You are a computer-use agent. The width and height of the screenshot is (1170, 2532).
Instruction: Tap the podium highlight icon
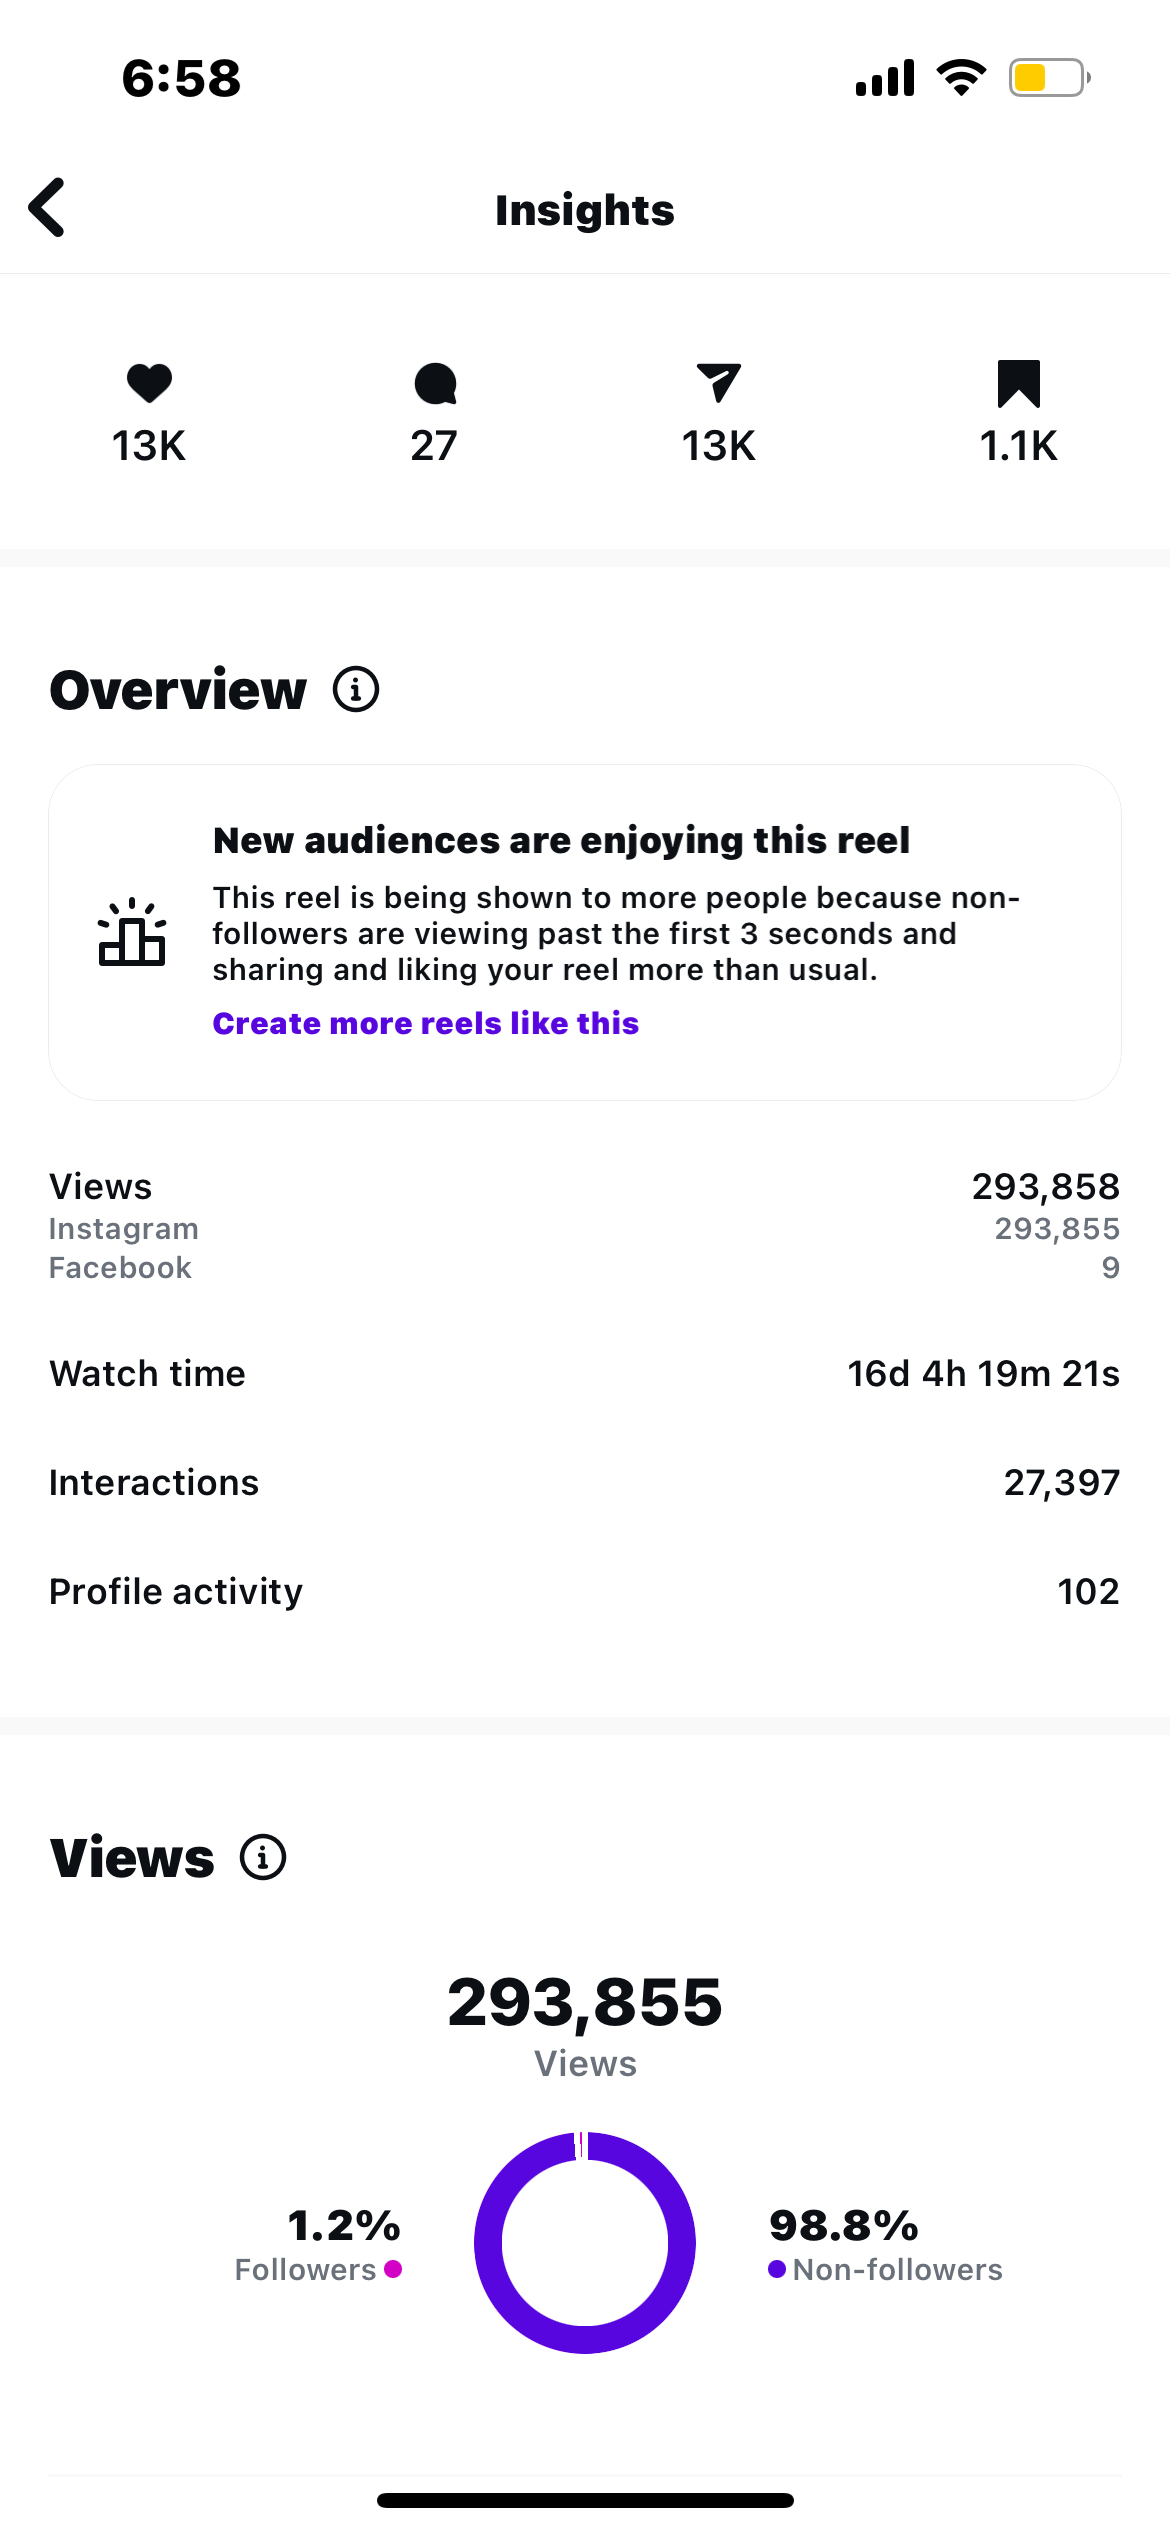[x=131, y=932]
